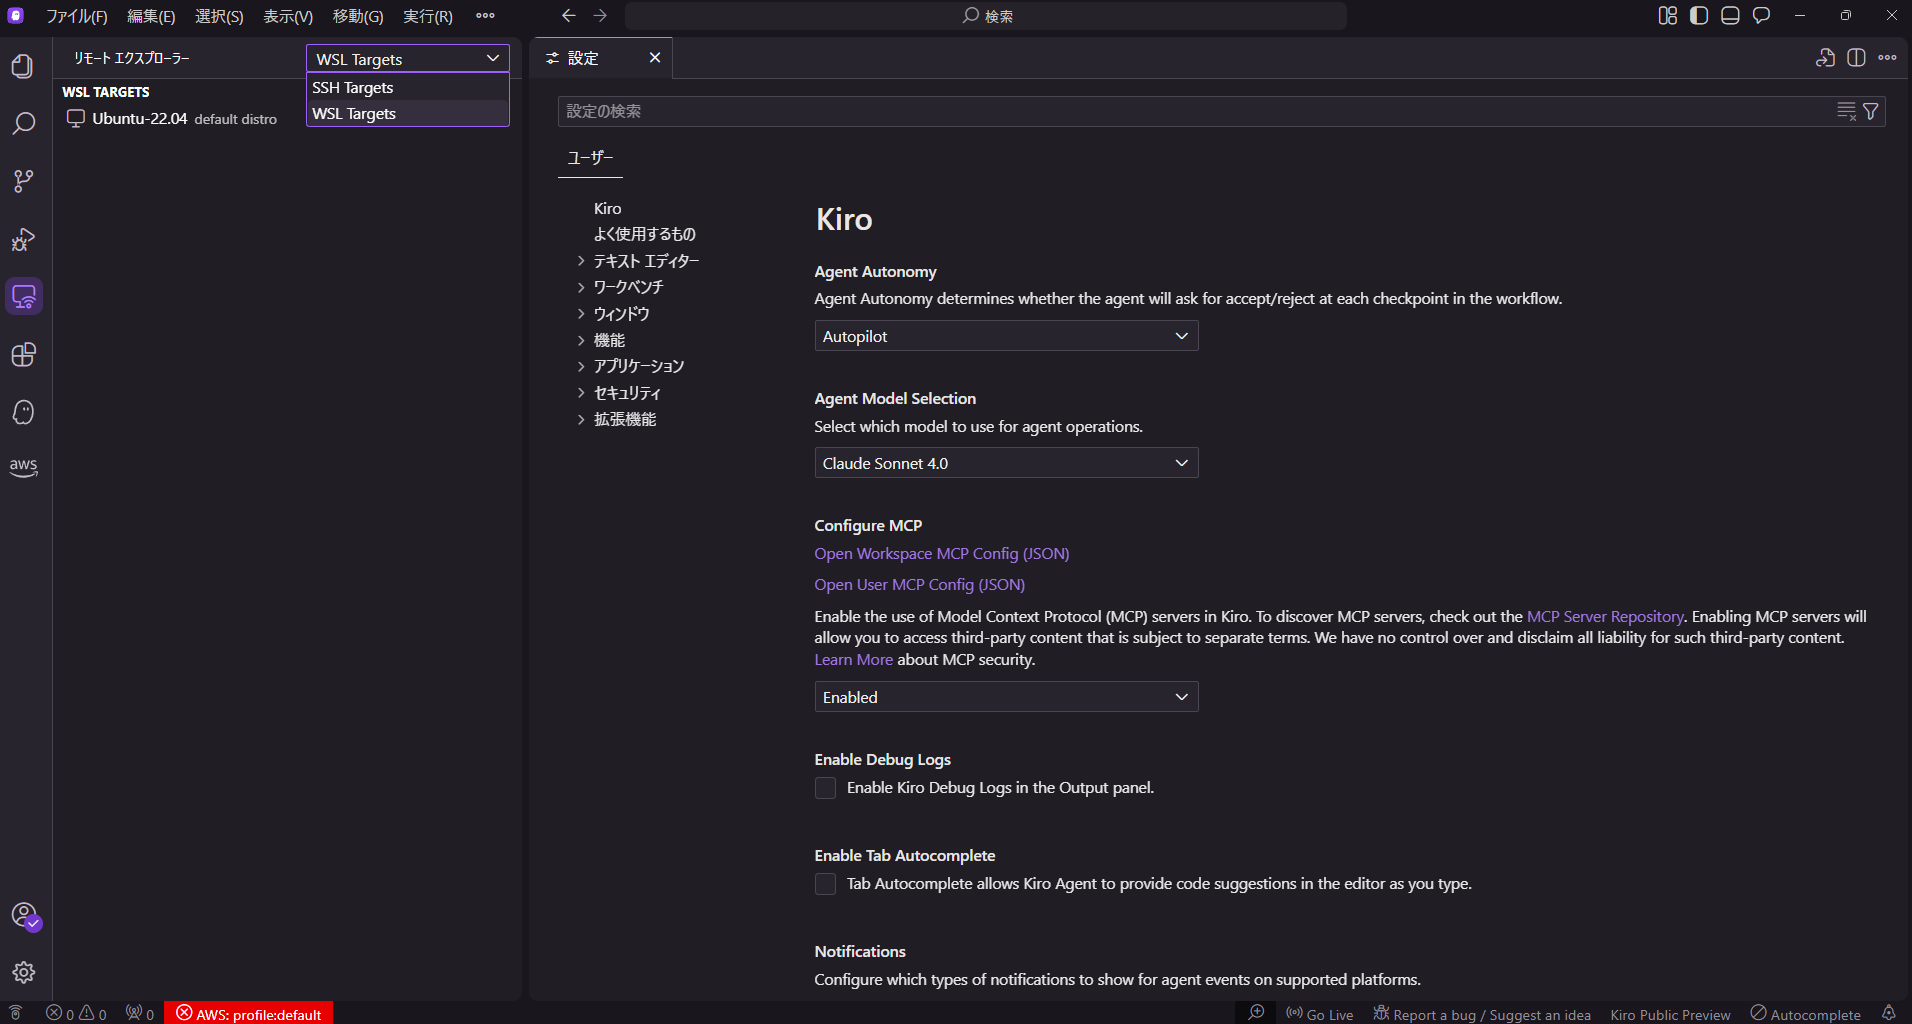Click the Learn More link

coord(853,659)
